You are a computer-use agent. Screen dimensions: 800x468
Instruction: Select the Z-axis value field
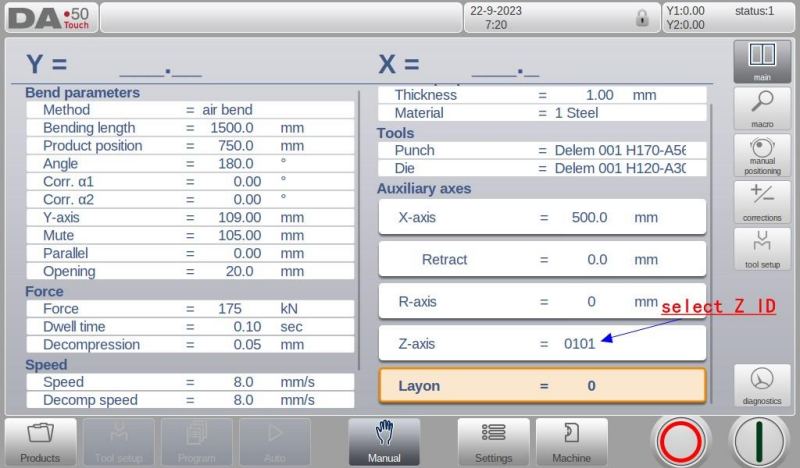point(579,343)
